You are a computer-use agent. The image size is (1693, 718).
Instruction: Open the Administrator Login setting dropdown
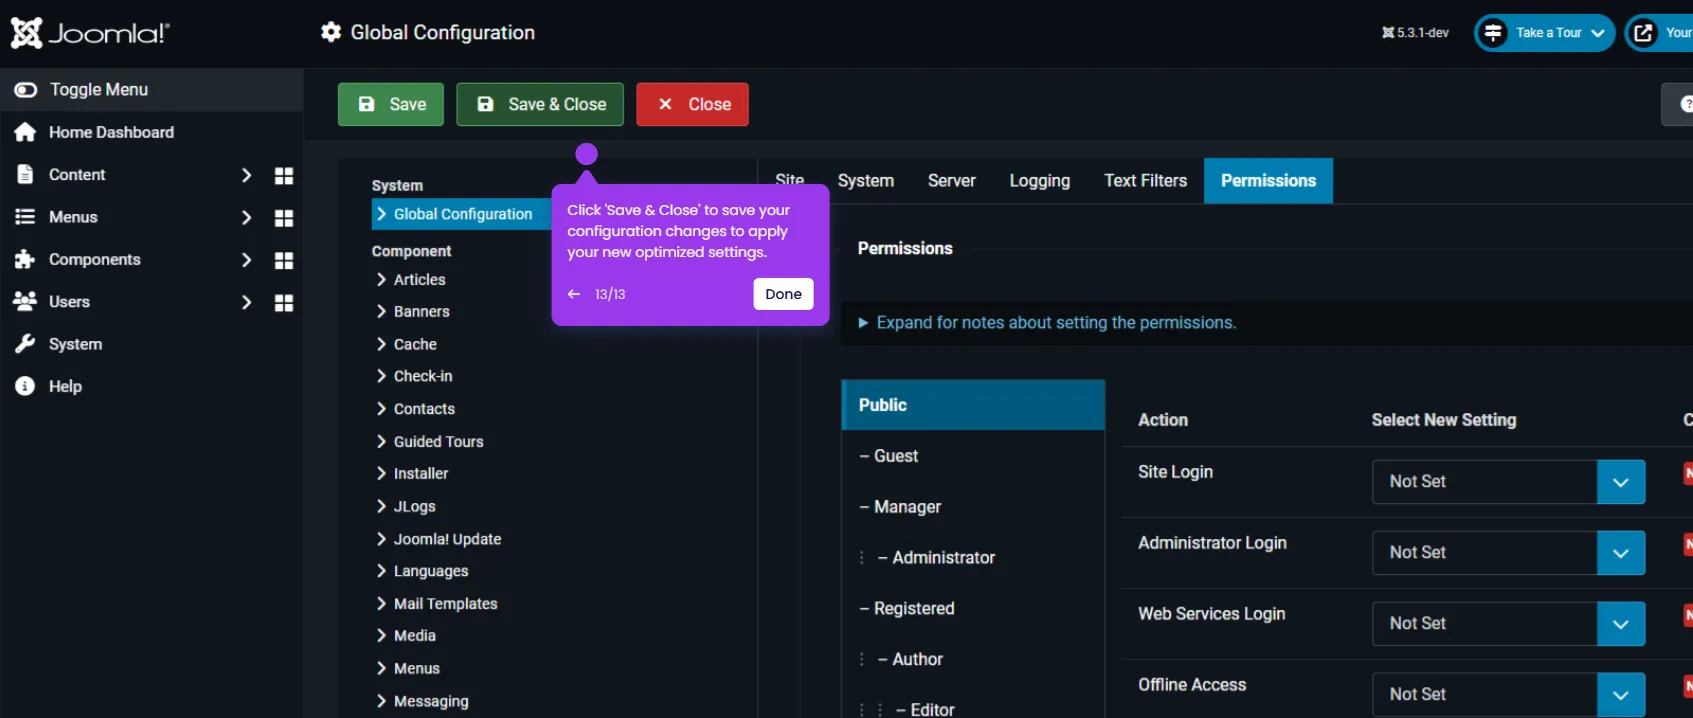click(1509, 553)
